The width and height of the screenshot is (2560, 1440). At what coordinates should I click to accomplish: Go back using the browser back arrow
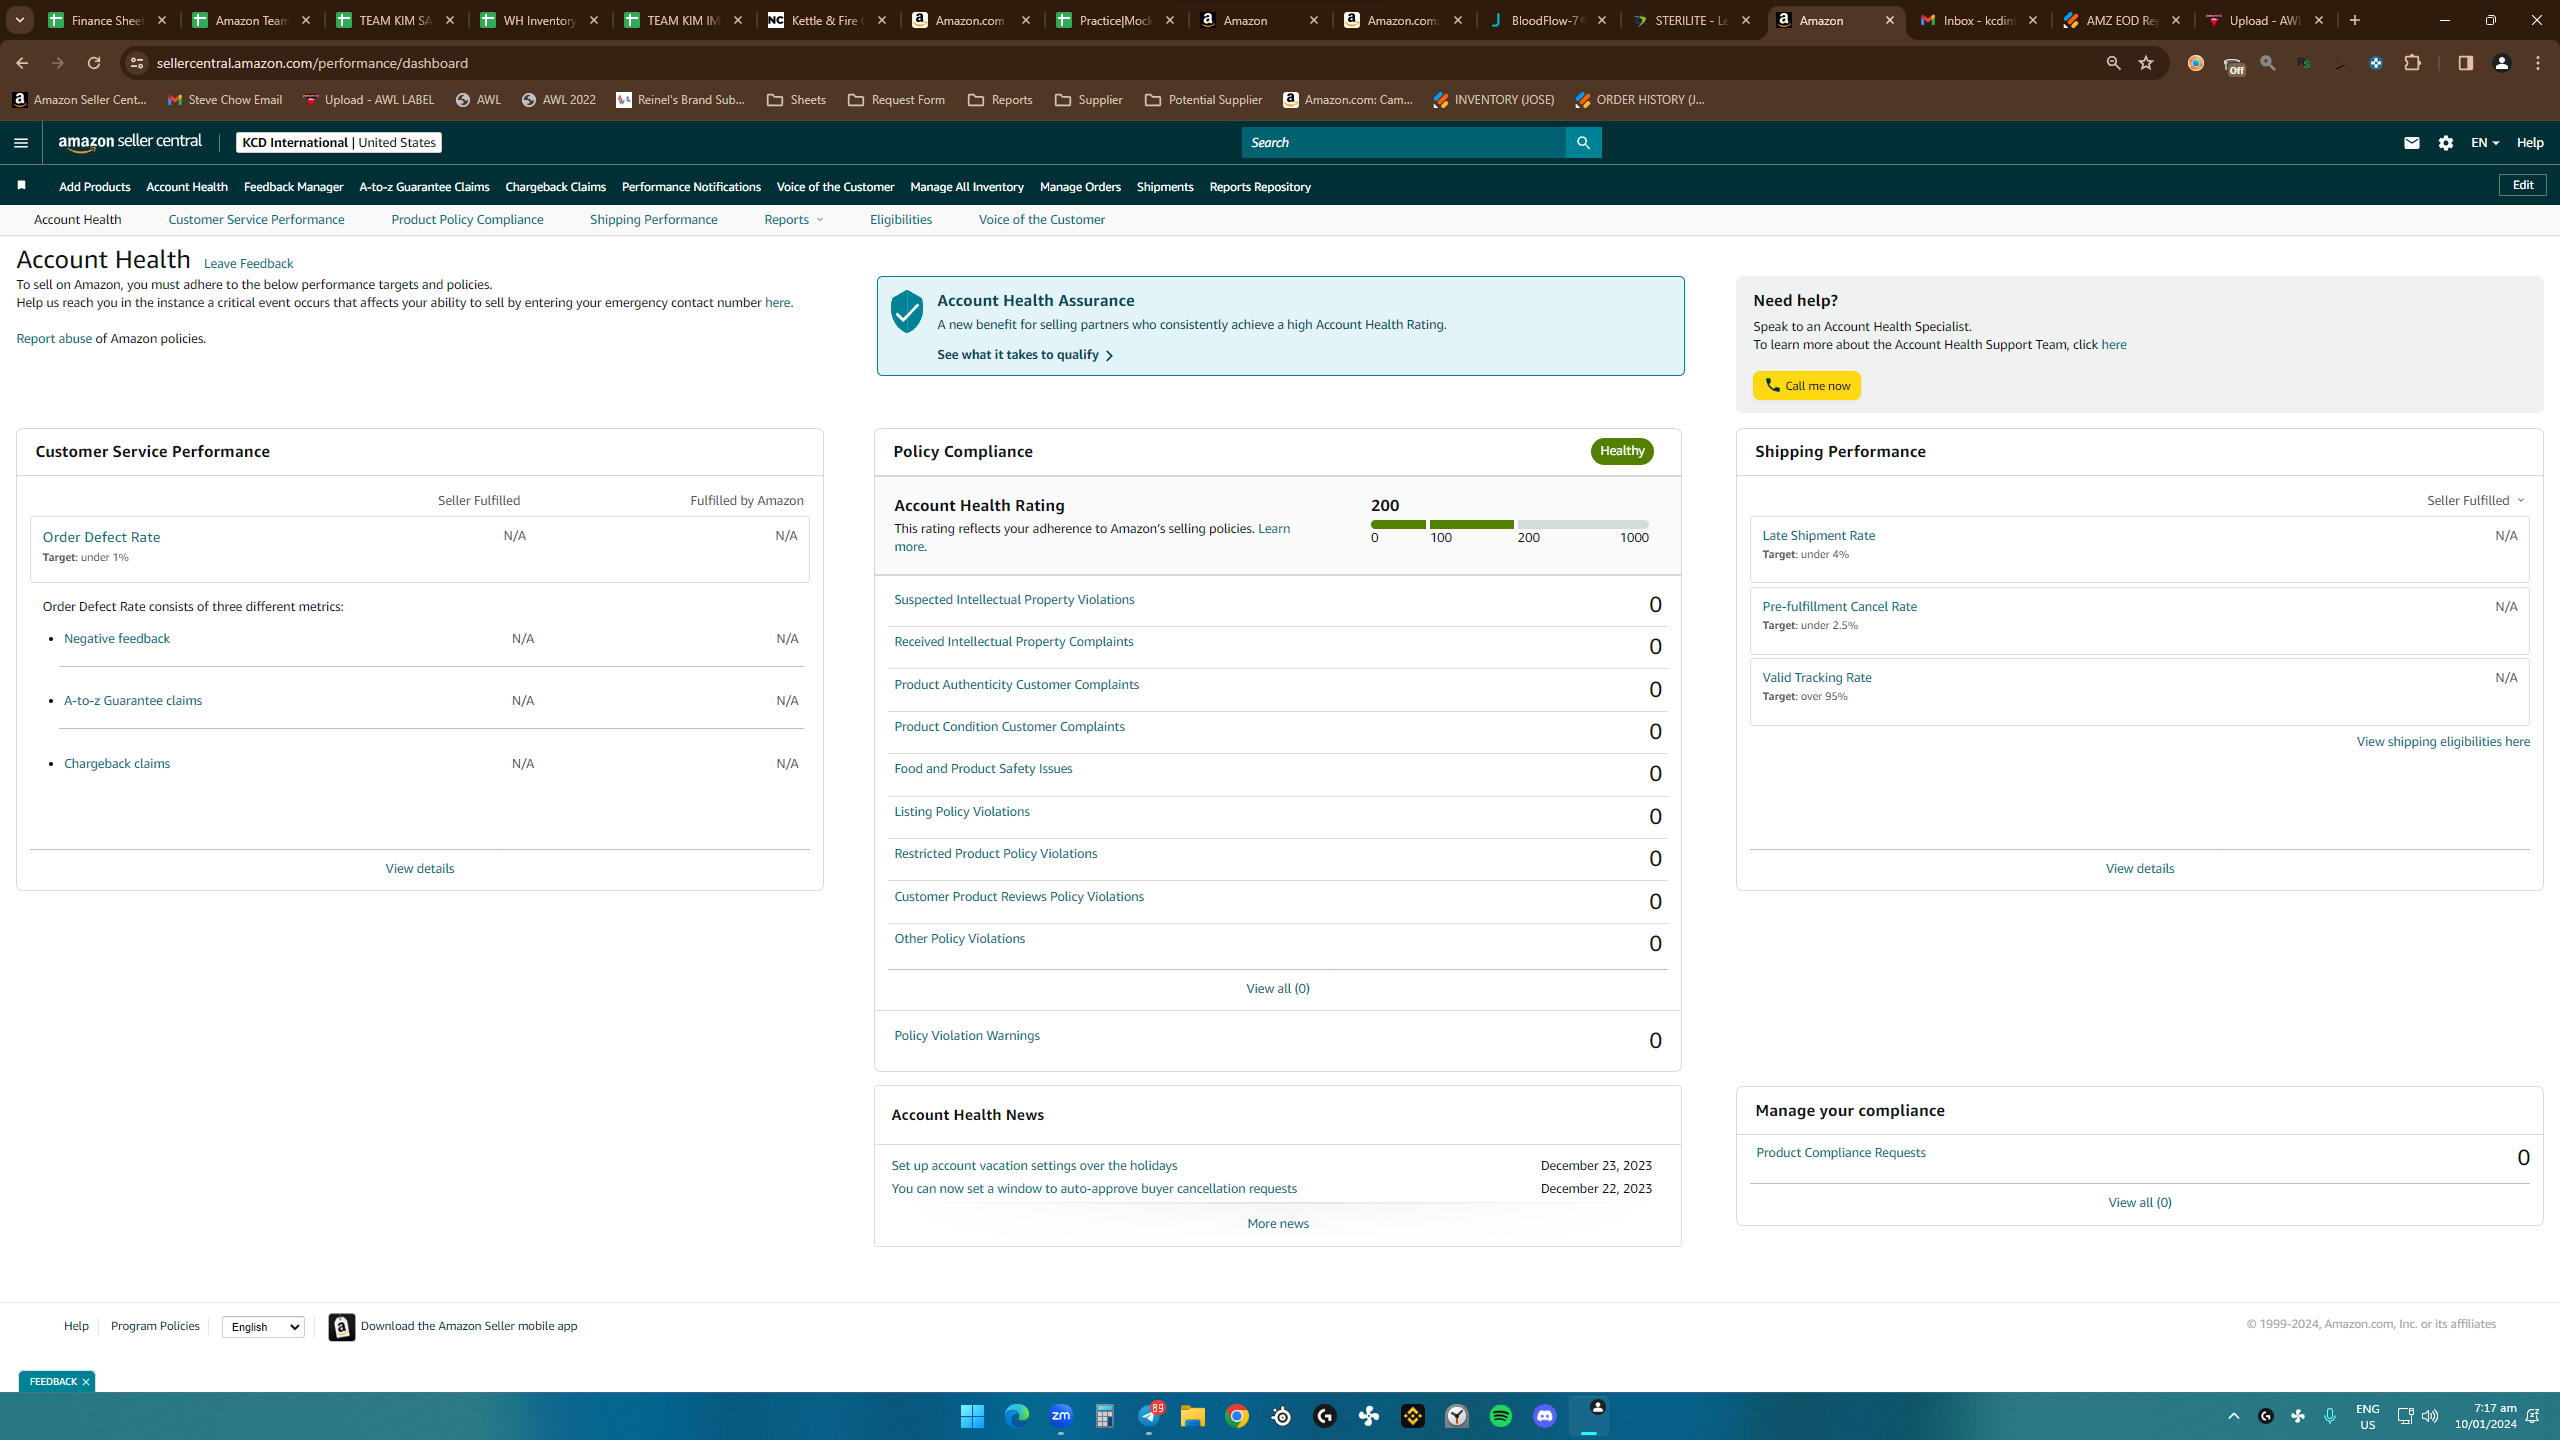click(x=22, y=63)
